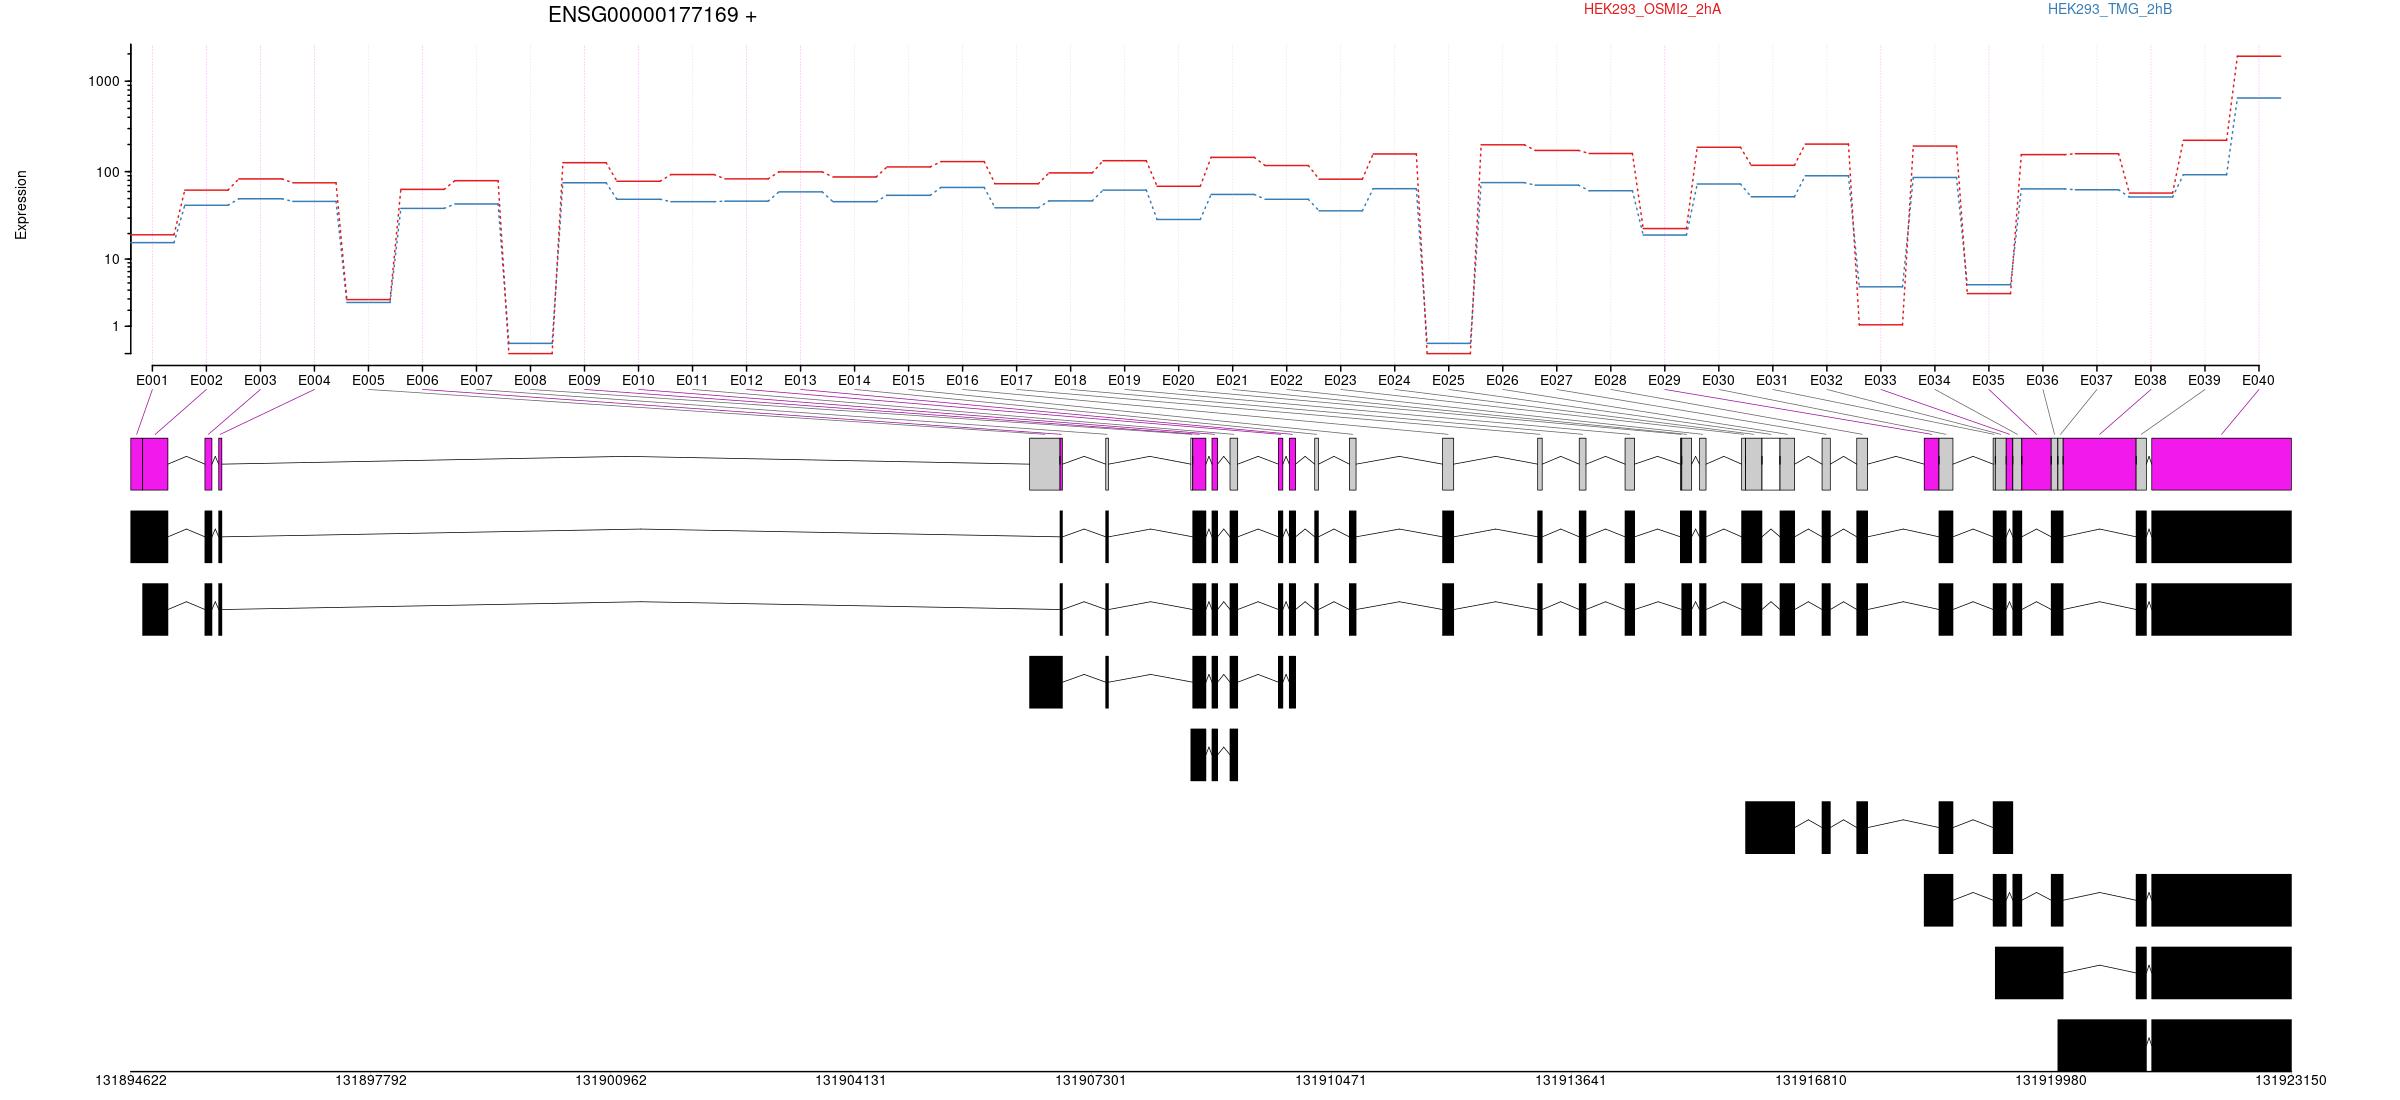Viewport: 2400px width, 1100px height.
Task: Click exon label E005
Action: [368, 380]
